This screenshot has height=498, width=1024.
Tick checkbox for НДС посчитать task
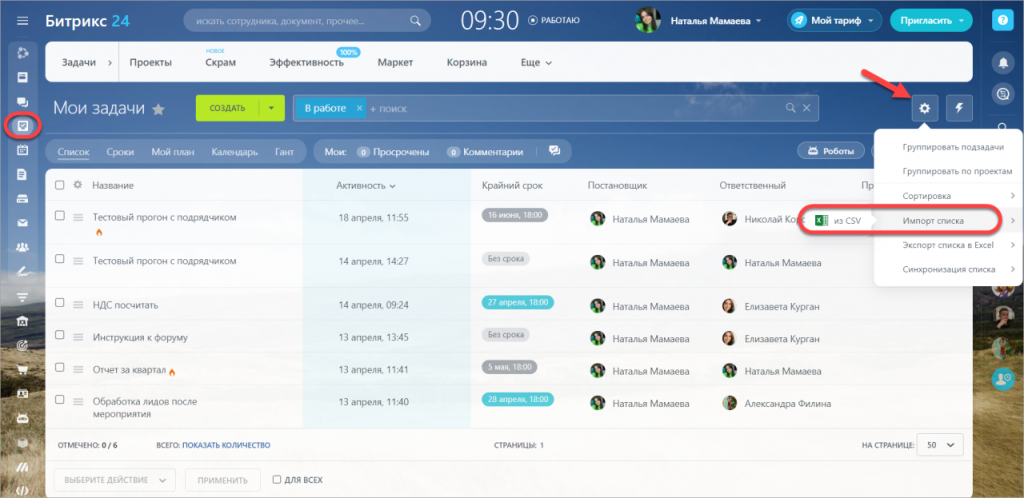coord(60,304)
